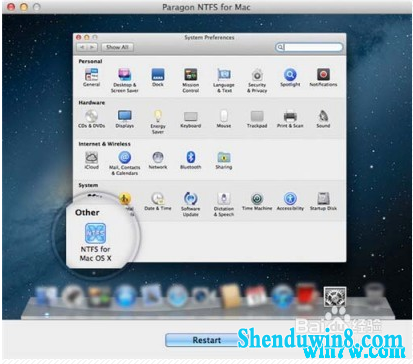Click the forward navigation arrow
This screenshot has height=364, width=413.
tap(92, 47)
